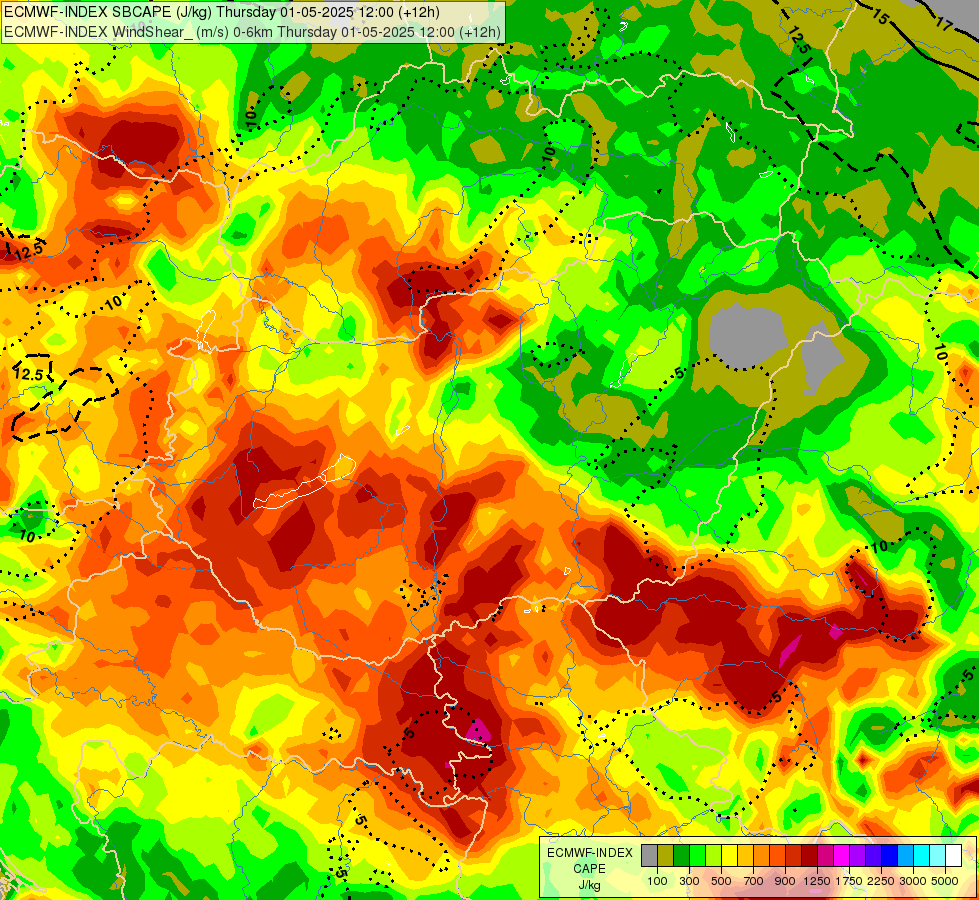Click the gray legend swatch below 100

tap(649, 856)
